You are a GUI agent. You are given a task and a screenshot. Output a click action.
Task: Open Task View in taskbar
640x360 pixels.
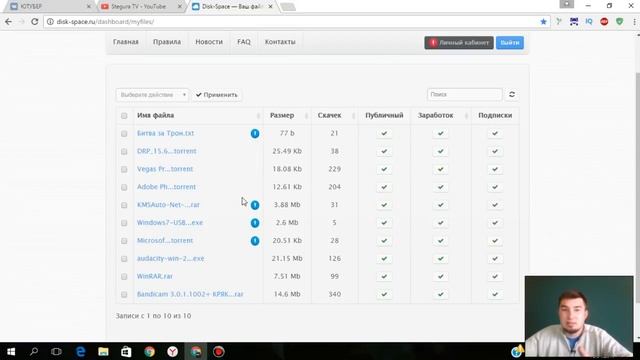click(x=56, y=351)
